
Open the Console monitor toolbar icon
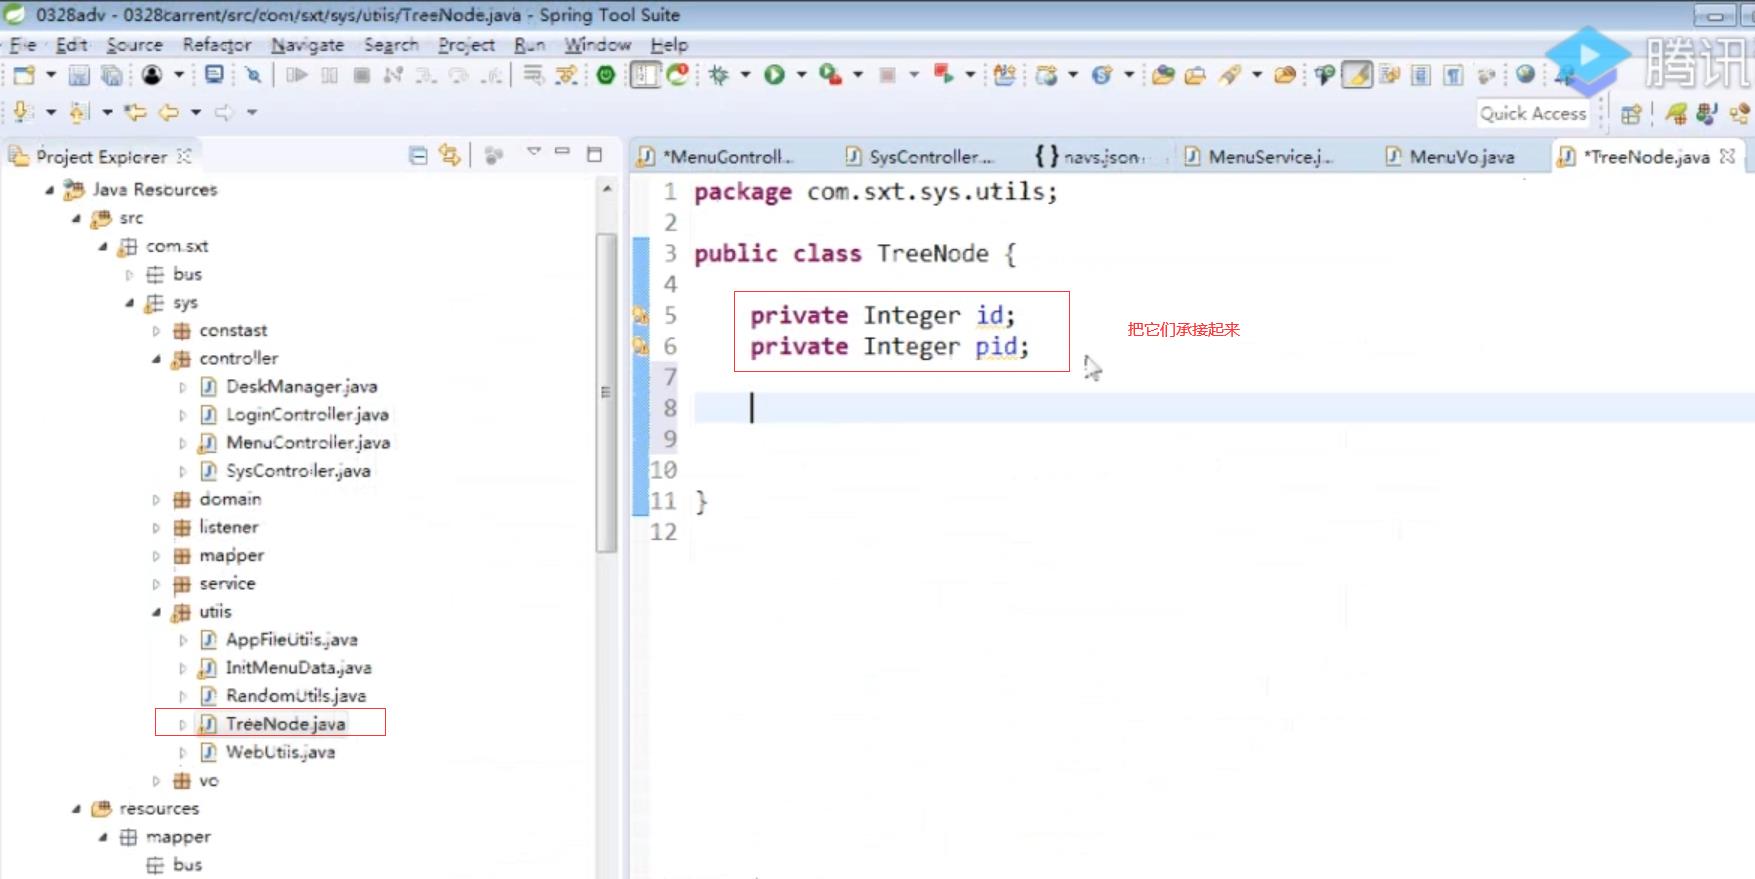click(214, 75)
